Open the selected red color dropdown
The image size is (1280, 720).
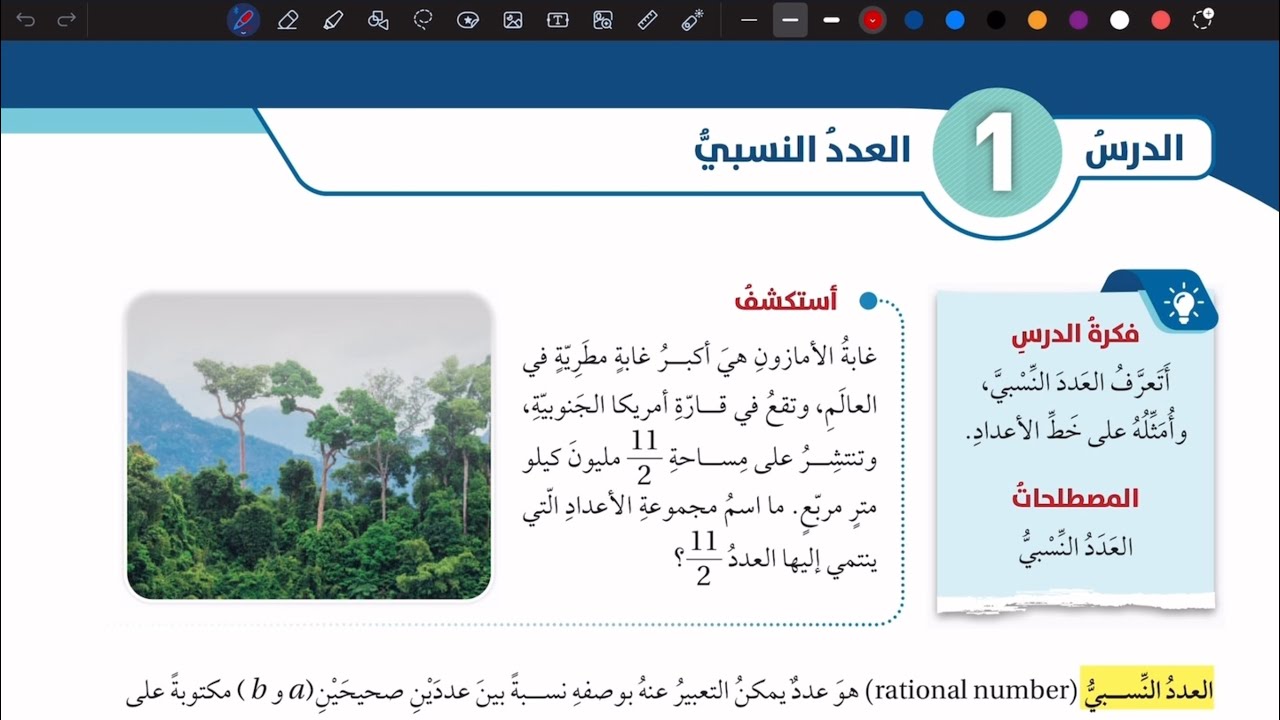tap(873, 20)
